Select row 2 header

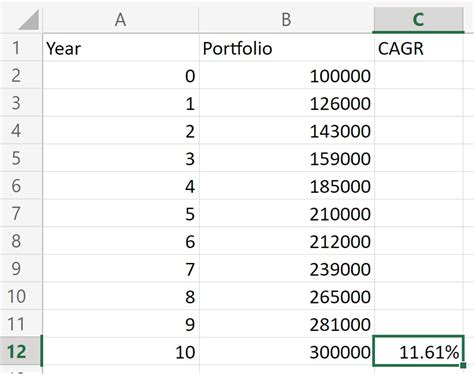pos(21,75)
